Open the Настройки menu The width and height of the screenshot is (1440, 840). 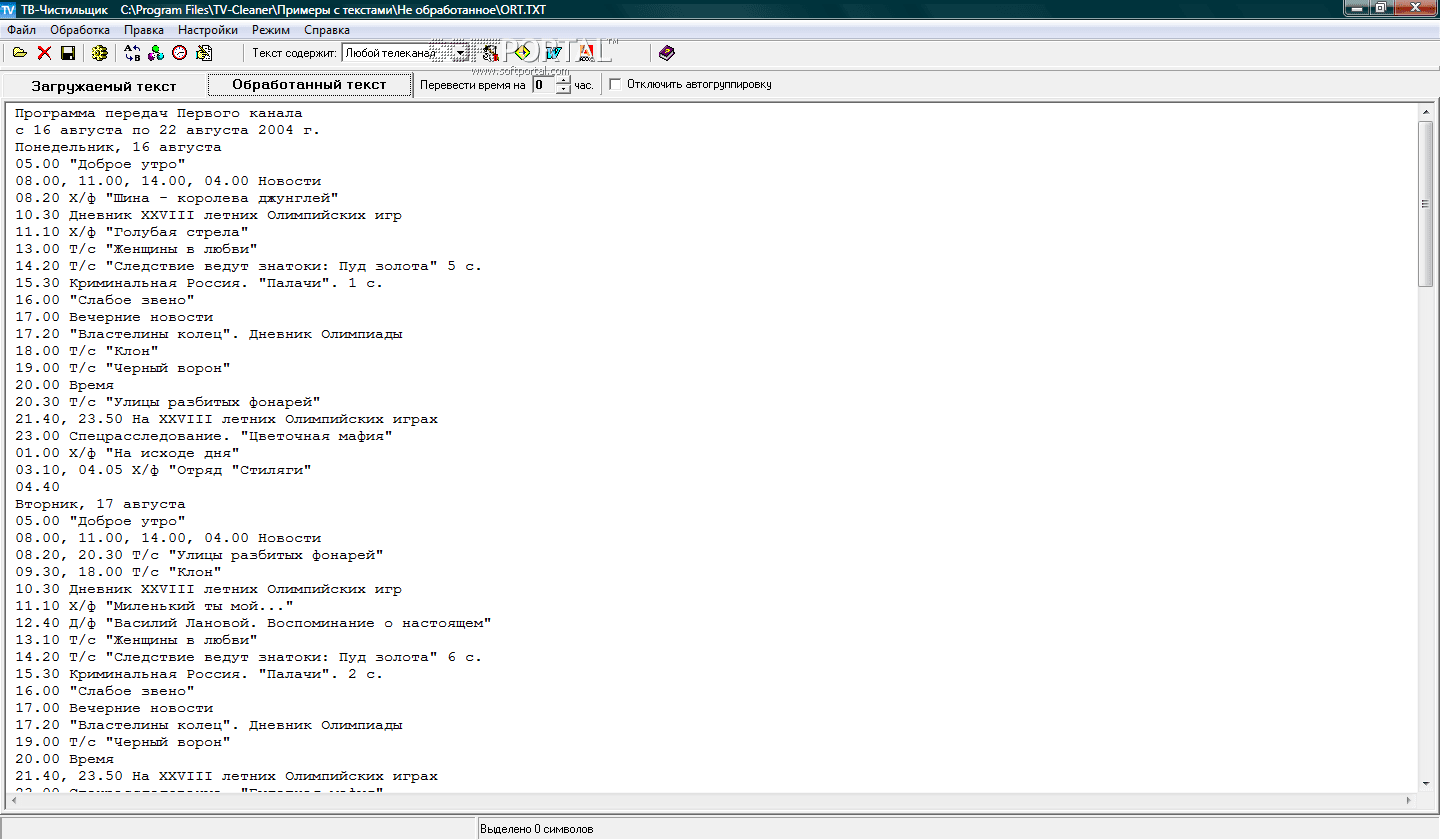[208, 30]
